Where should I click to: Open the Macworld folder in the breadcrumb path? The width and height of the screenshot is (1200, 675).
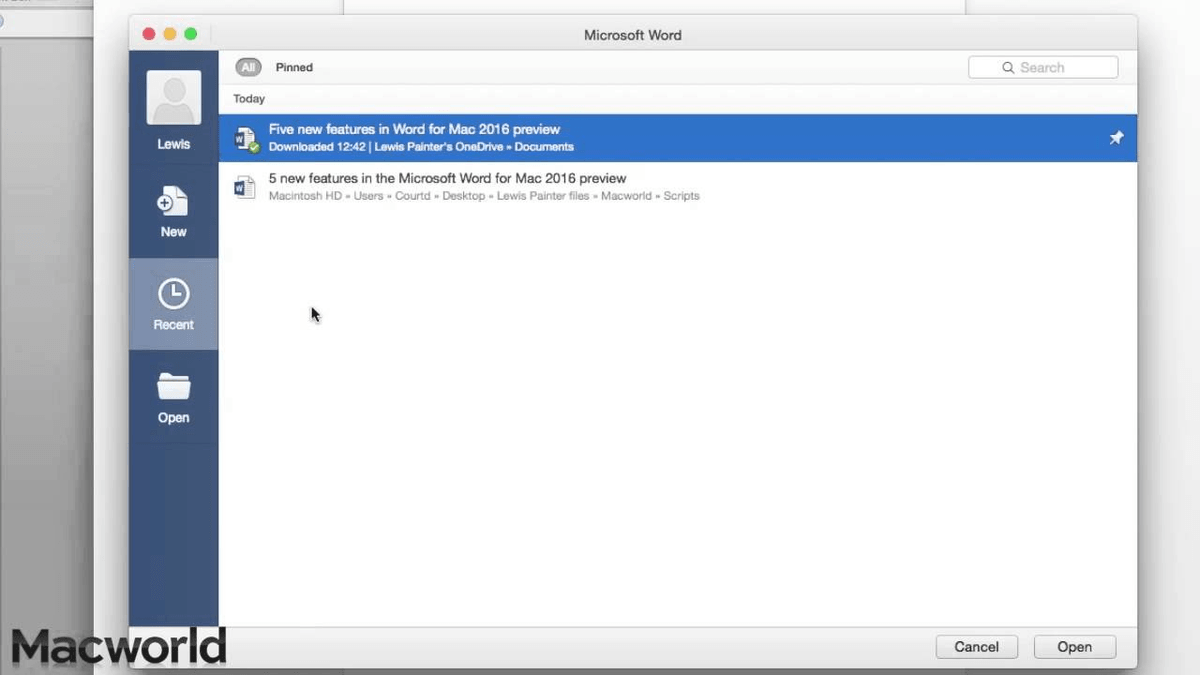[x=627, y=196]
